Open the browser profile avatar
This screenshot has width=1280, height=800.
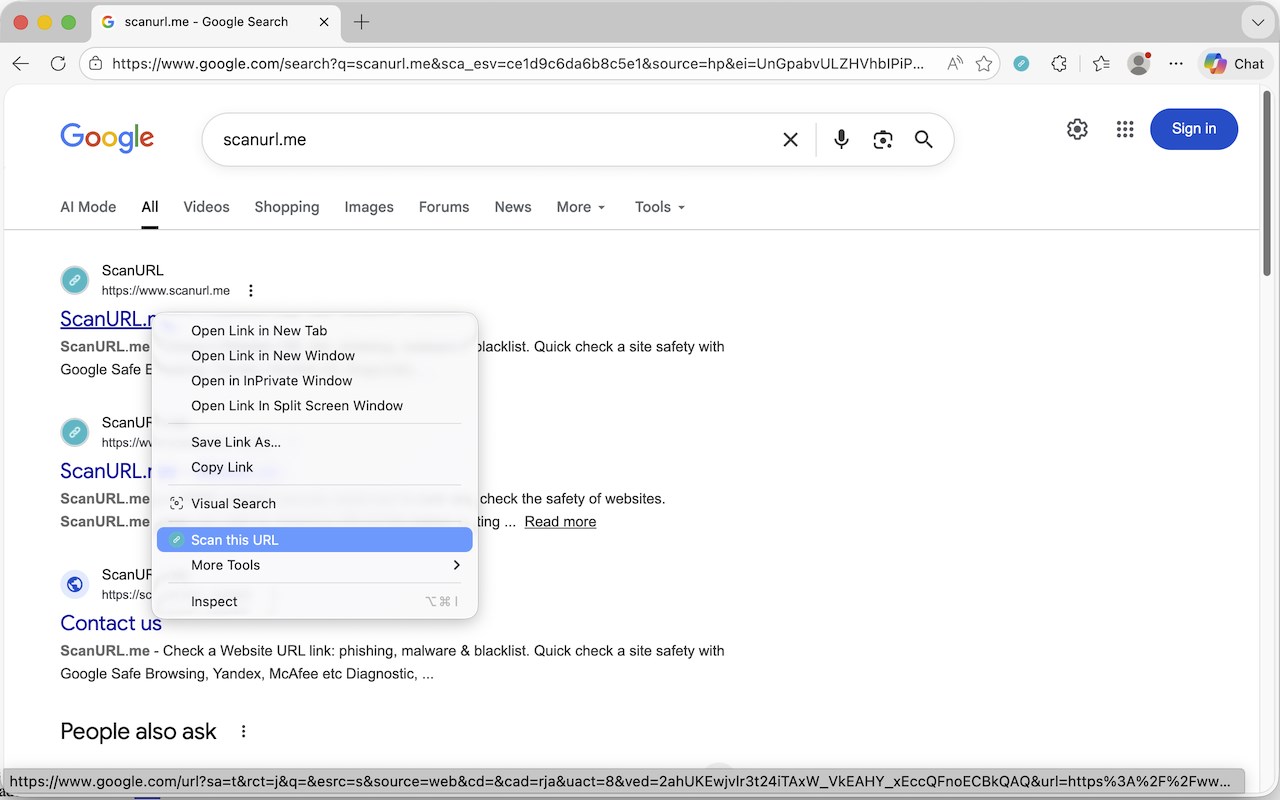(1138, 63)
